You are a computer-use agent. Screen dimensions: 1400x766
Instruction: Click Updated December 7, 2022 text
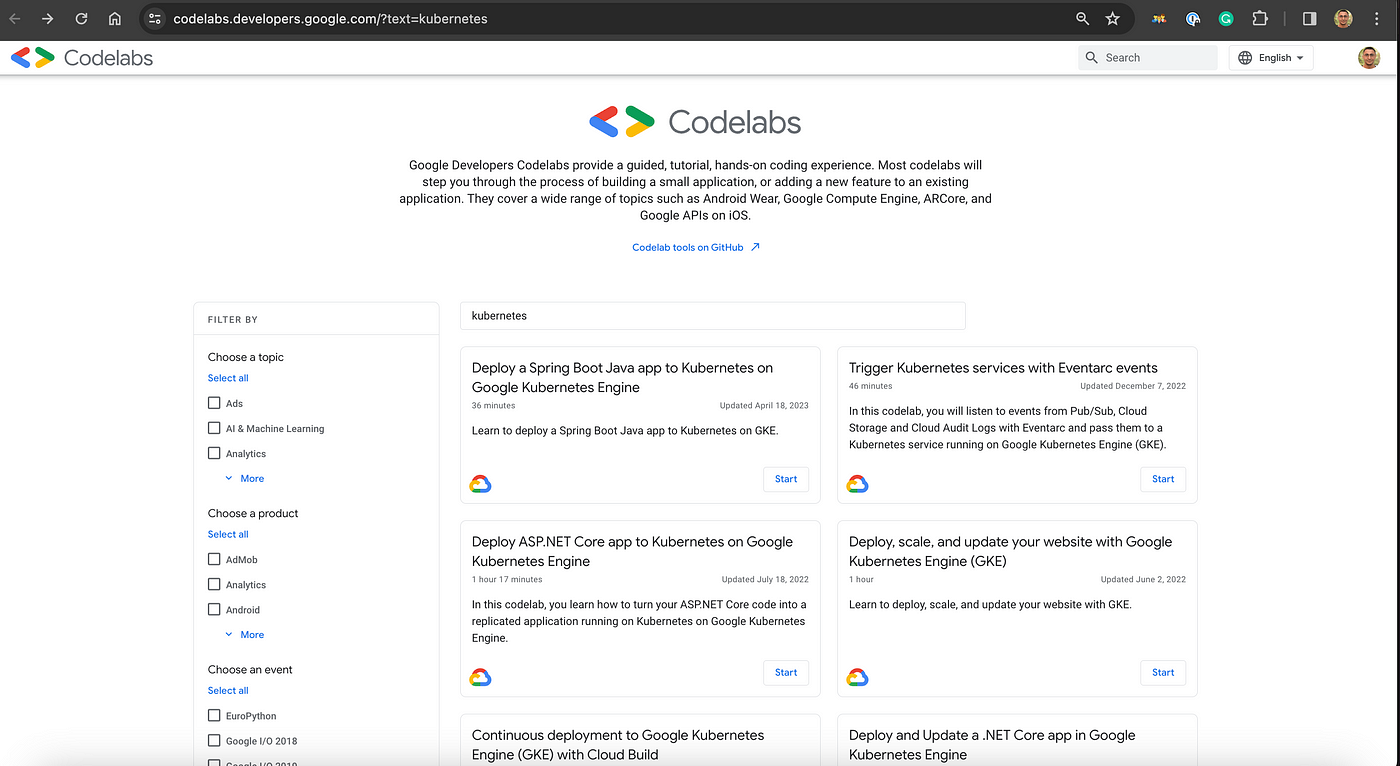pos(1133,386)
